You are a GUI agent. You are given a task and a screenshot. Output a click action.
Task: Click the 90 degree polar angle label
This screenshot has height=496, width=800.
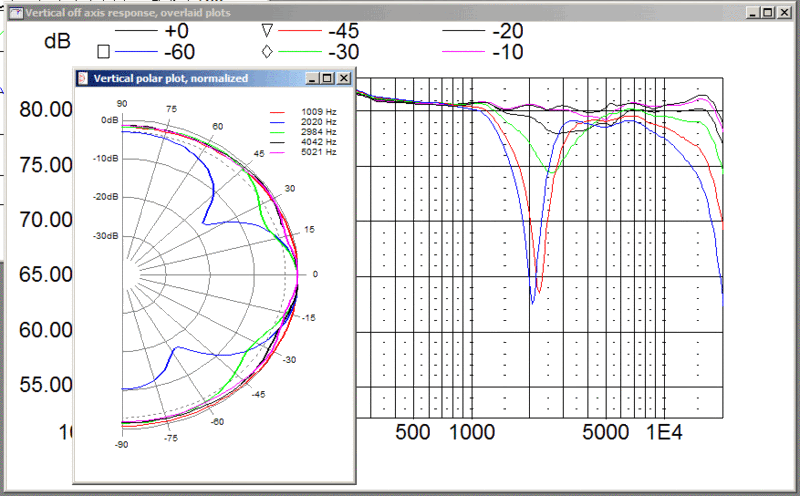tap(121, 104)
